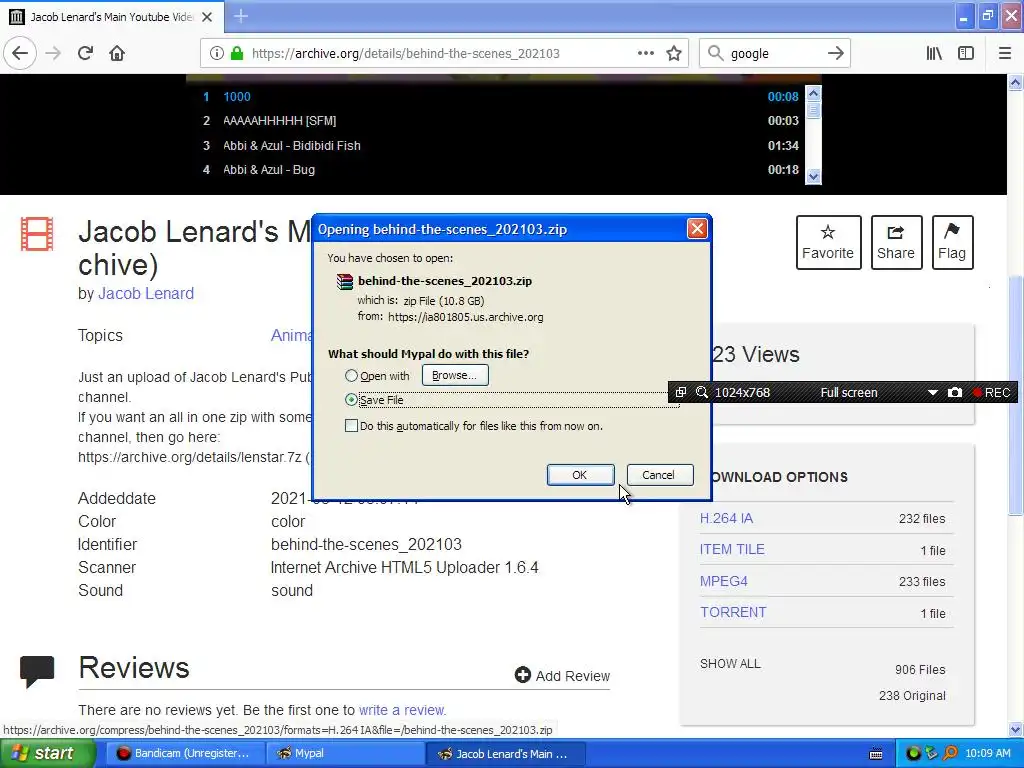
Task: Click the google search input field
Action: point(774,54)
